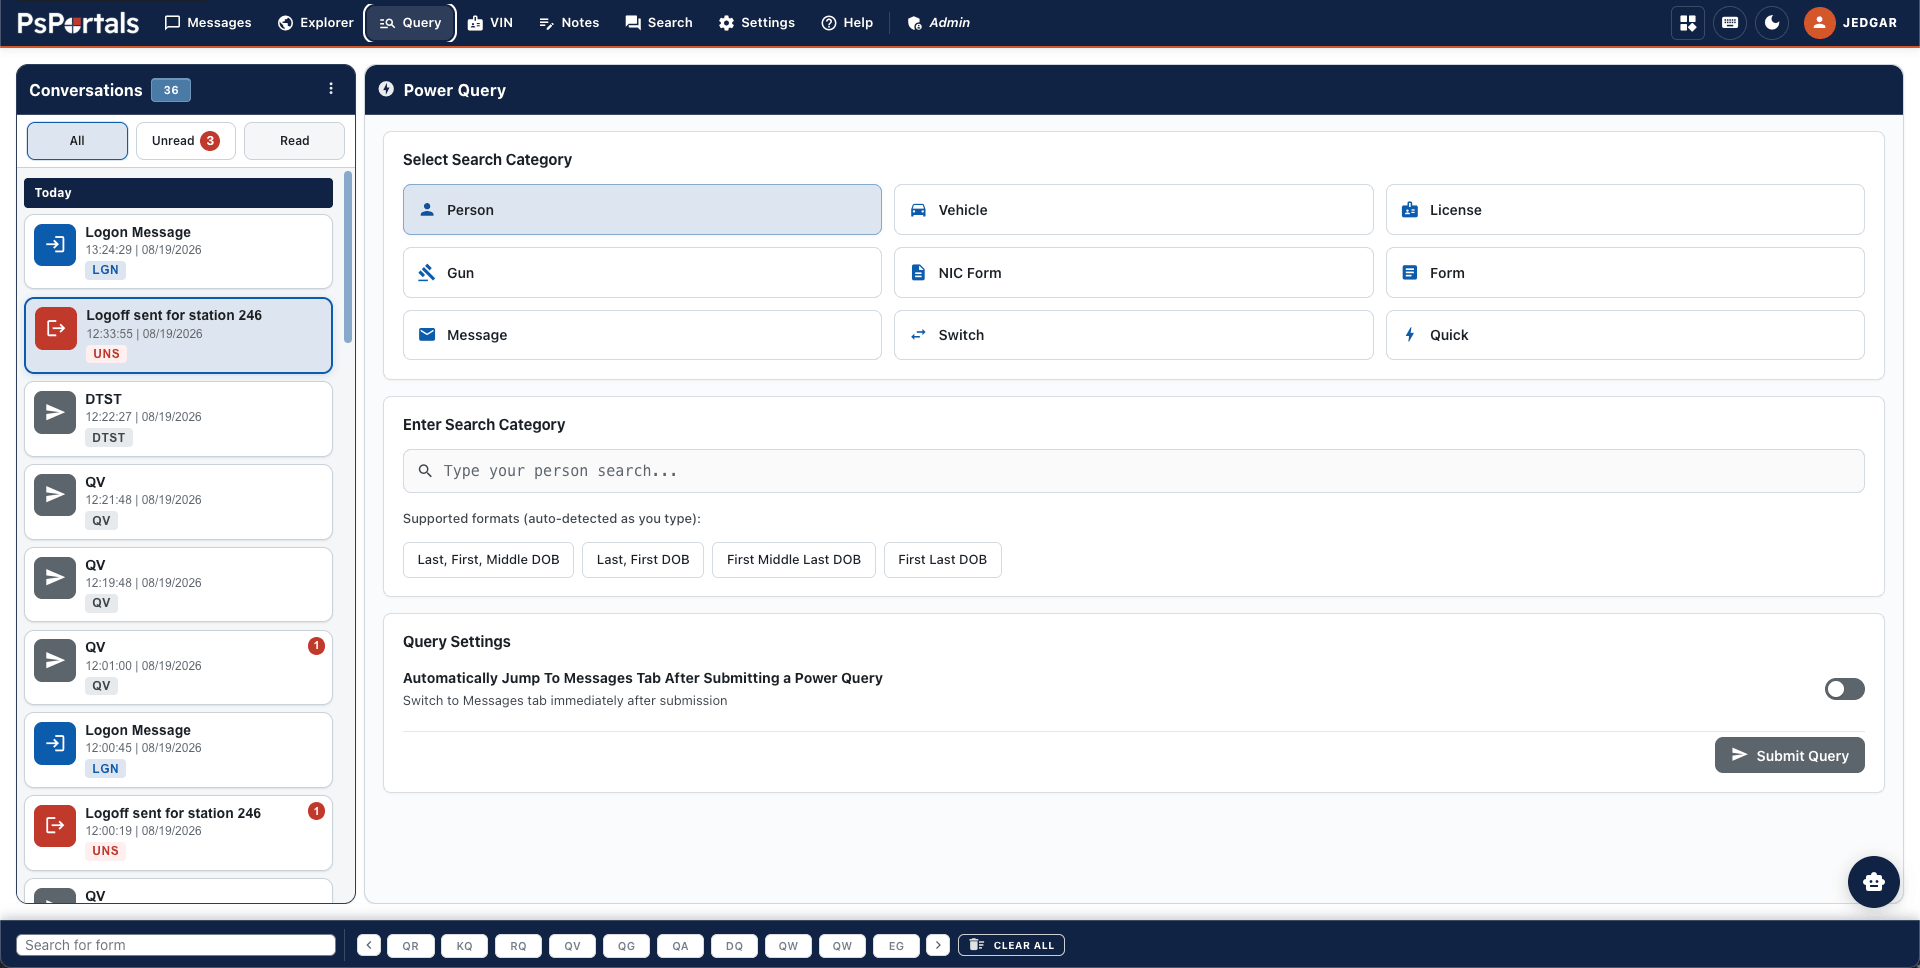The height and width of the screenshot is (968, 1920).
Task: Click the QR form shortcut
Action: [411, 946]
